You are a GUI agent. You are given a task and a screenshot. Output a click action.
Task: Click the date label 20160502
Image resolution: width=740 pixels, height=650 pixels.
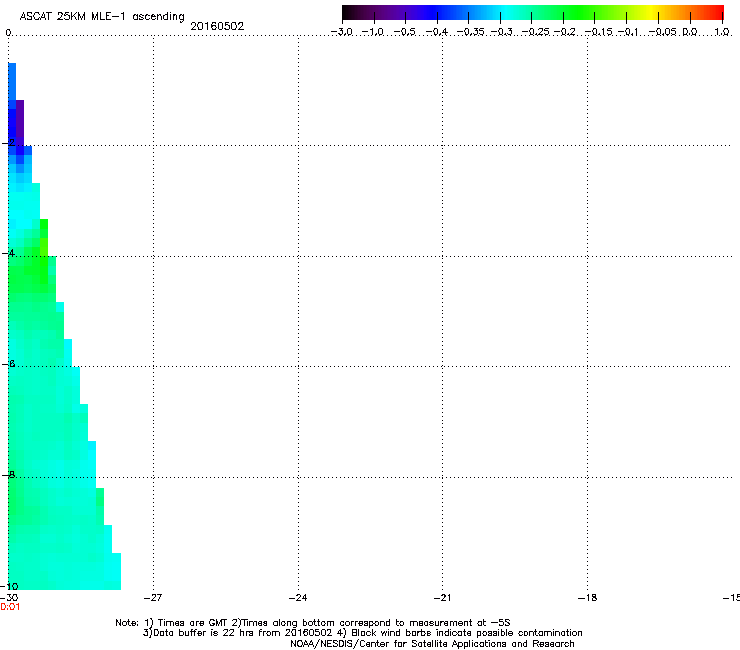click(217, 26)
